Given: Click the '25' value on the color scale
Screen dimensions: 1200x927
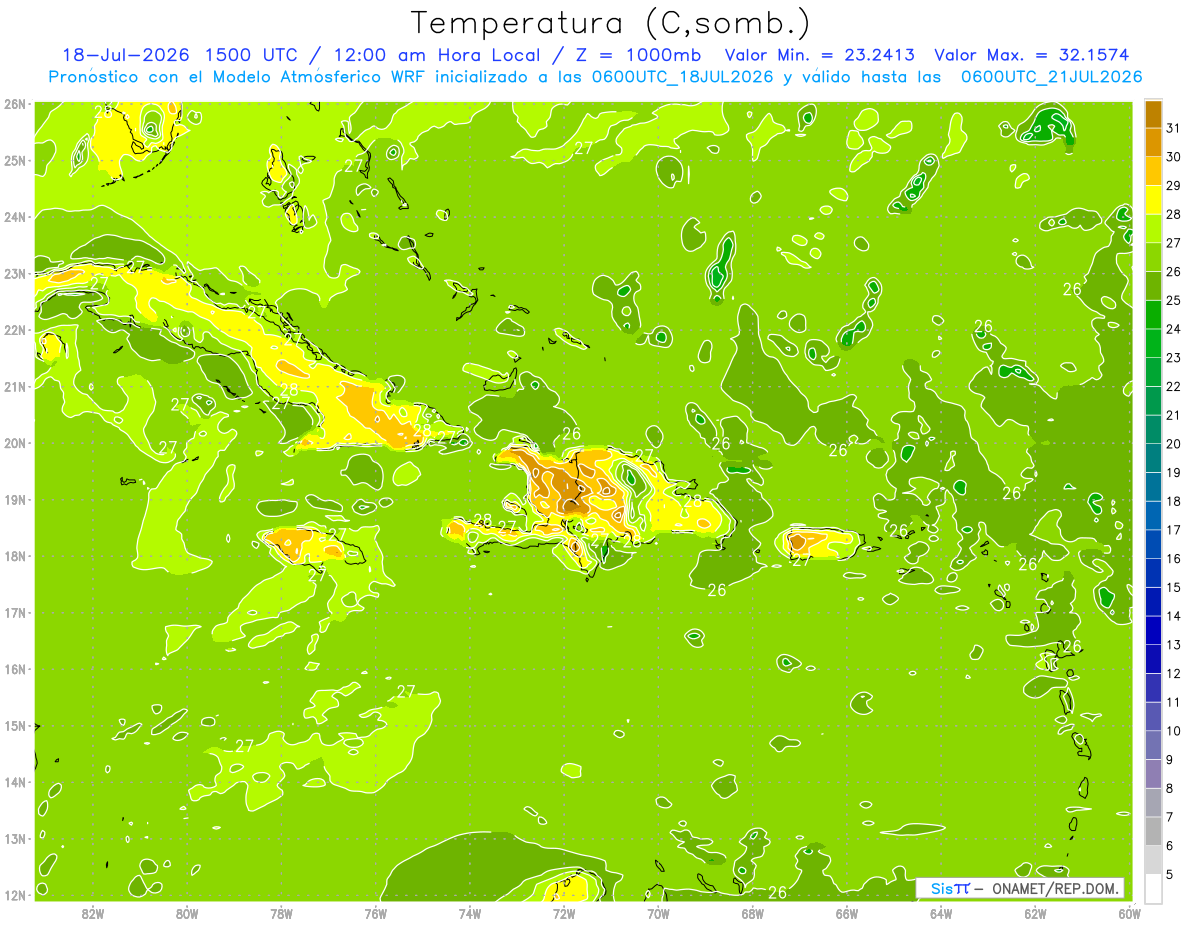Looking at the screenshot, I should [1173, 300].
